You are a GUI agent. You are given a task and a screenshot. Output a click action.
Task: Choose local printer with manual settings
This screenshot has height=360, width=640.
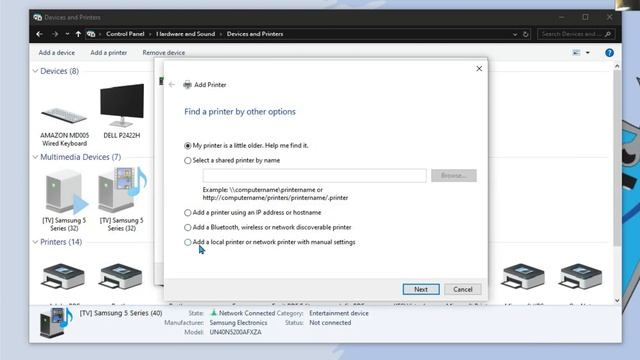tap(270, 242)
